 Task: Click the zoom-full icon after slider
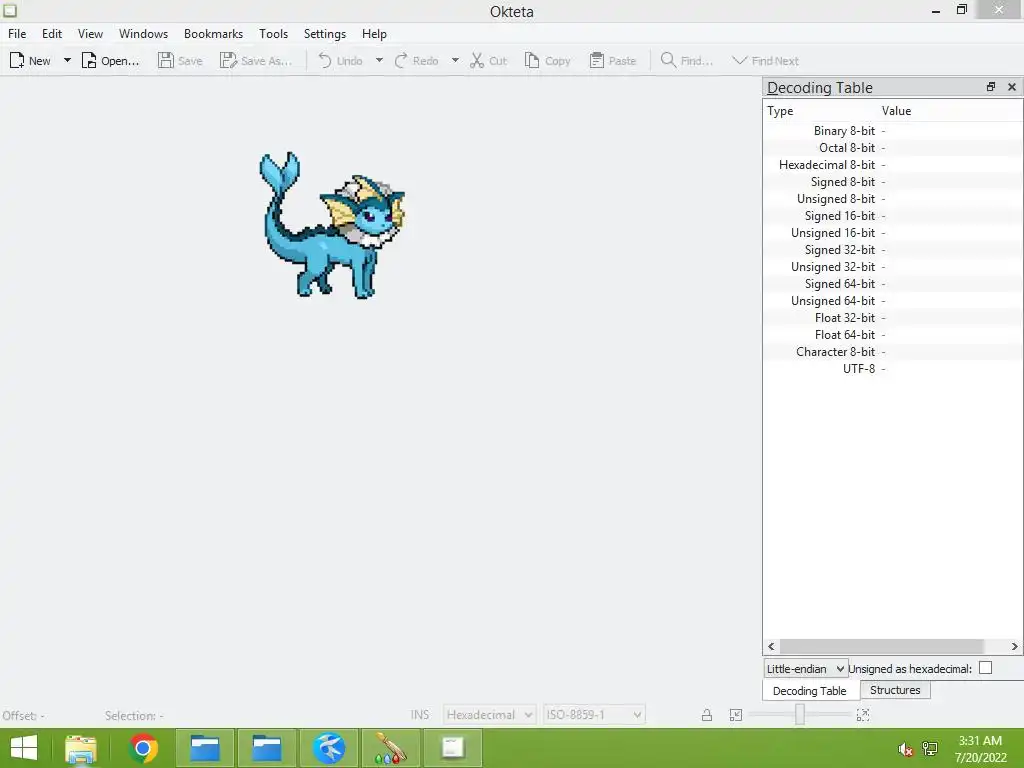pos(863,715)
